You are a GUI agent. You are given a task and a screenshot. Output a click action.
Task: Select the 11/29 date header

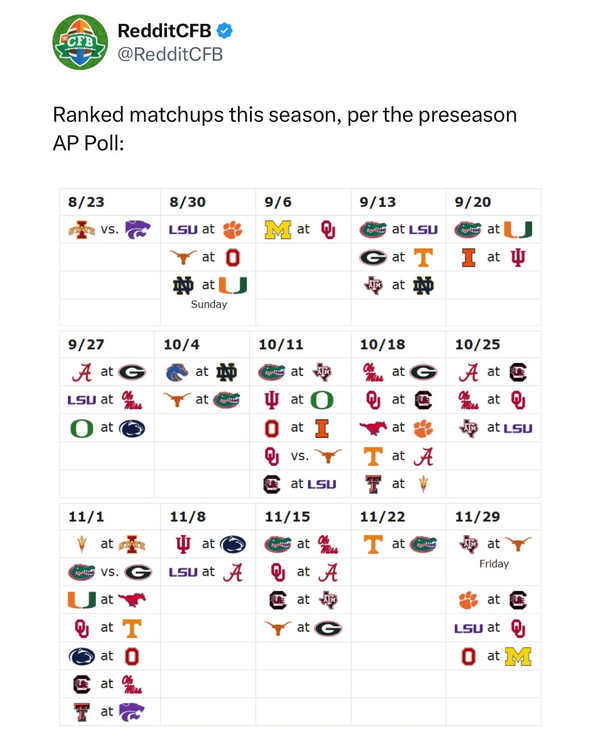pos(476,516)
